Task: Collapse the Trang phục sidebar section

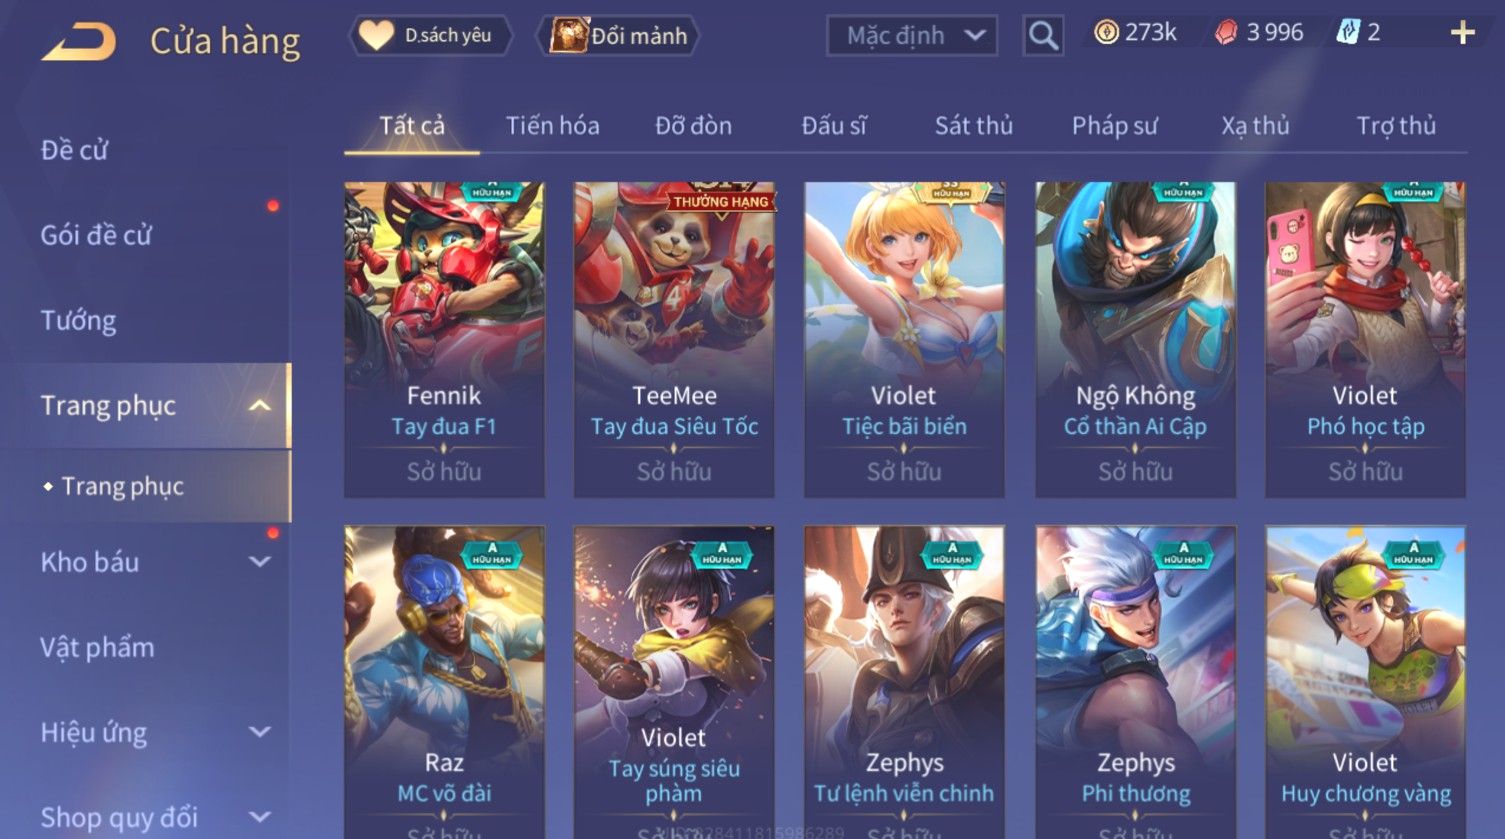Action: (259, 405)
